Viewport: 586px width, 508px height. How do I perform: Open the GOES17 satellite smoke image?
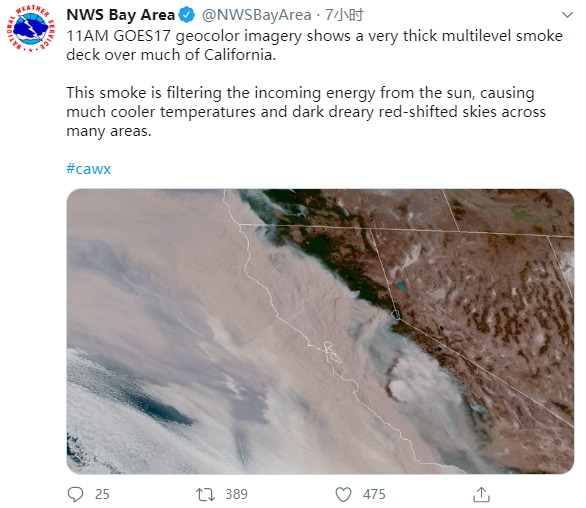pyautogui.click(x=320, y=332)
